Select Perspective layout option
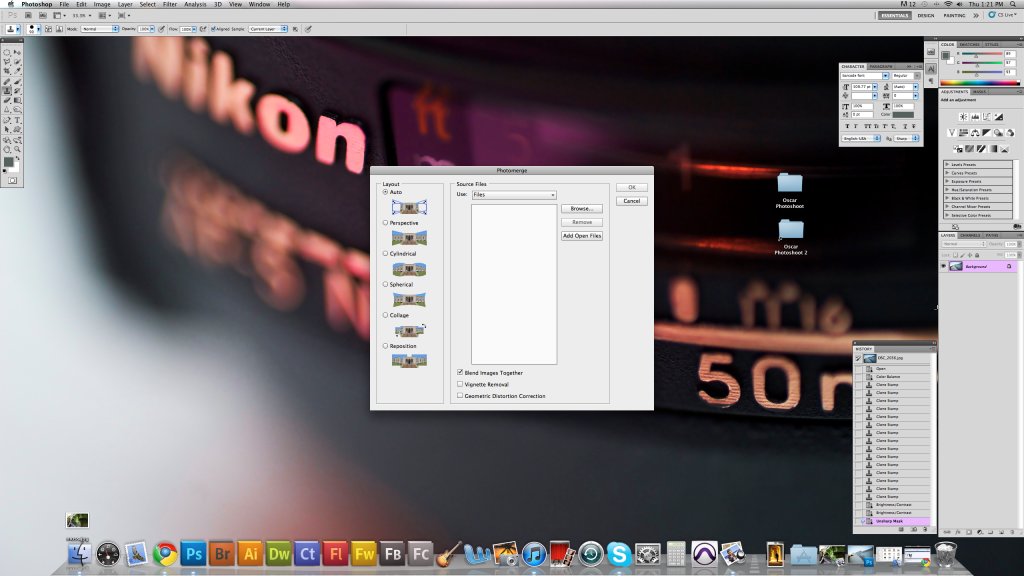Image resolution: width=1024 pixels, height=576 pixels. [x=385, y=223]
